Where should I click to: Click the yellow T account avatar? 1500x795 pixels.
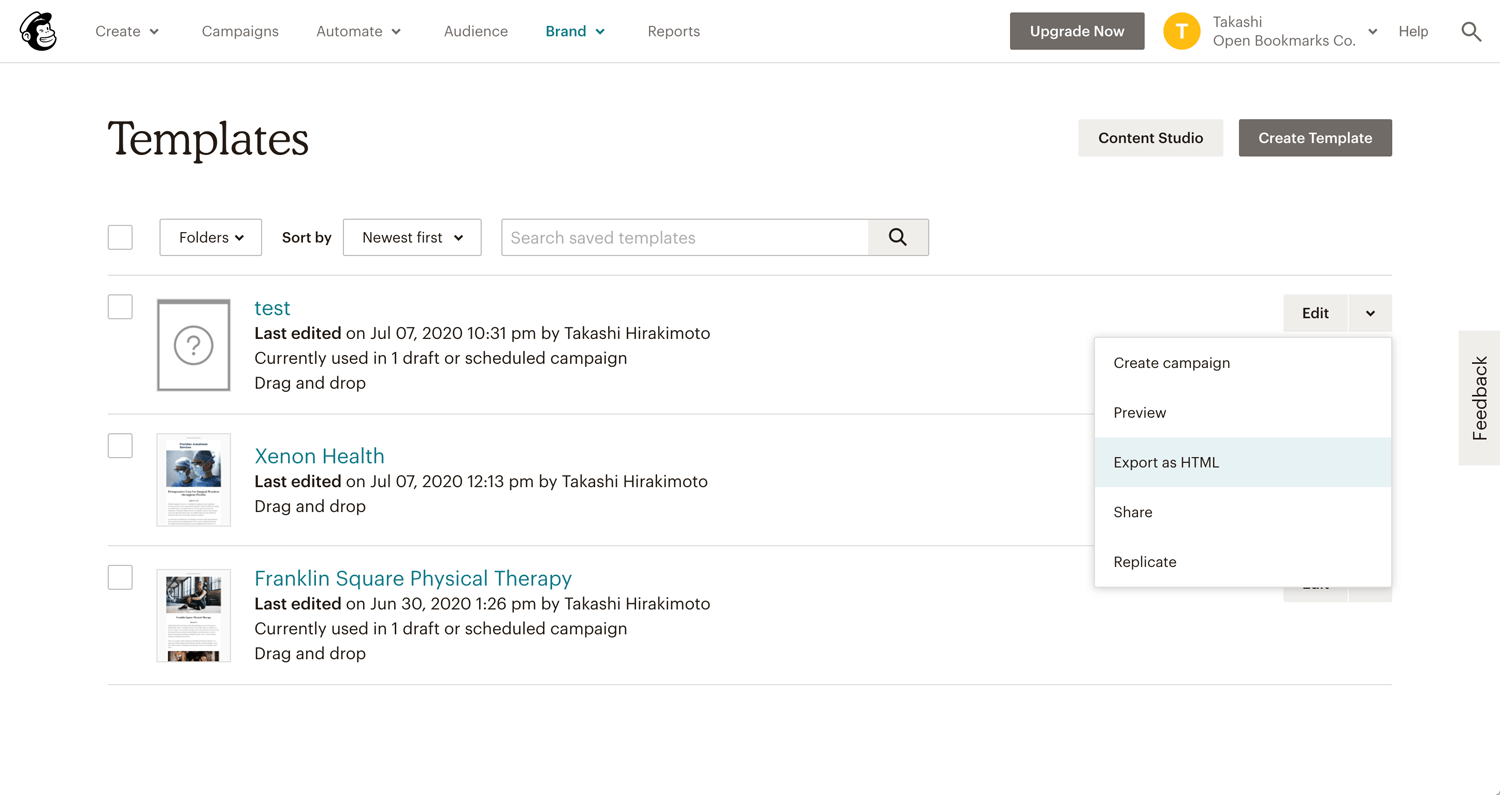(x=1181, y=31)
